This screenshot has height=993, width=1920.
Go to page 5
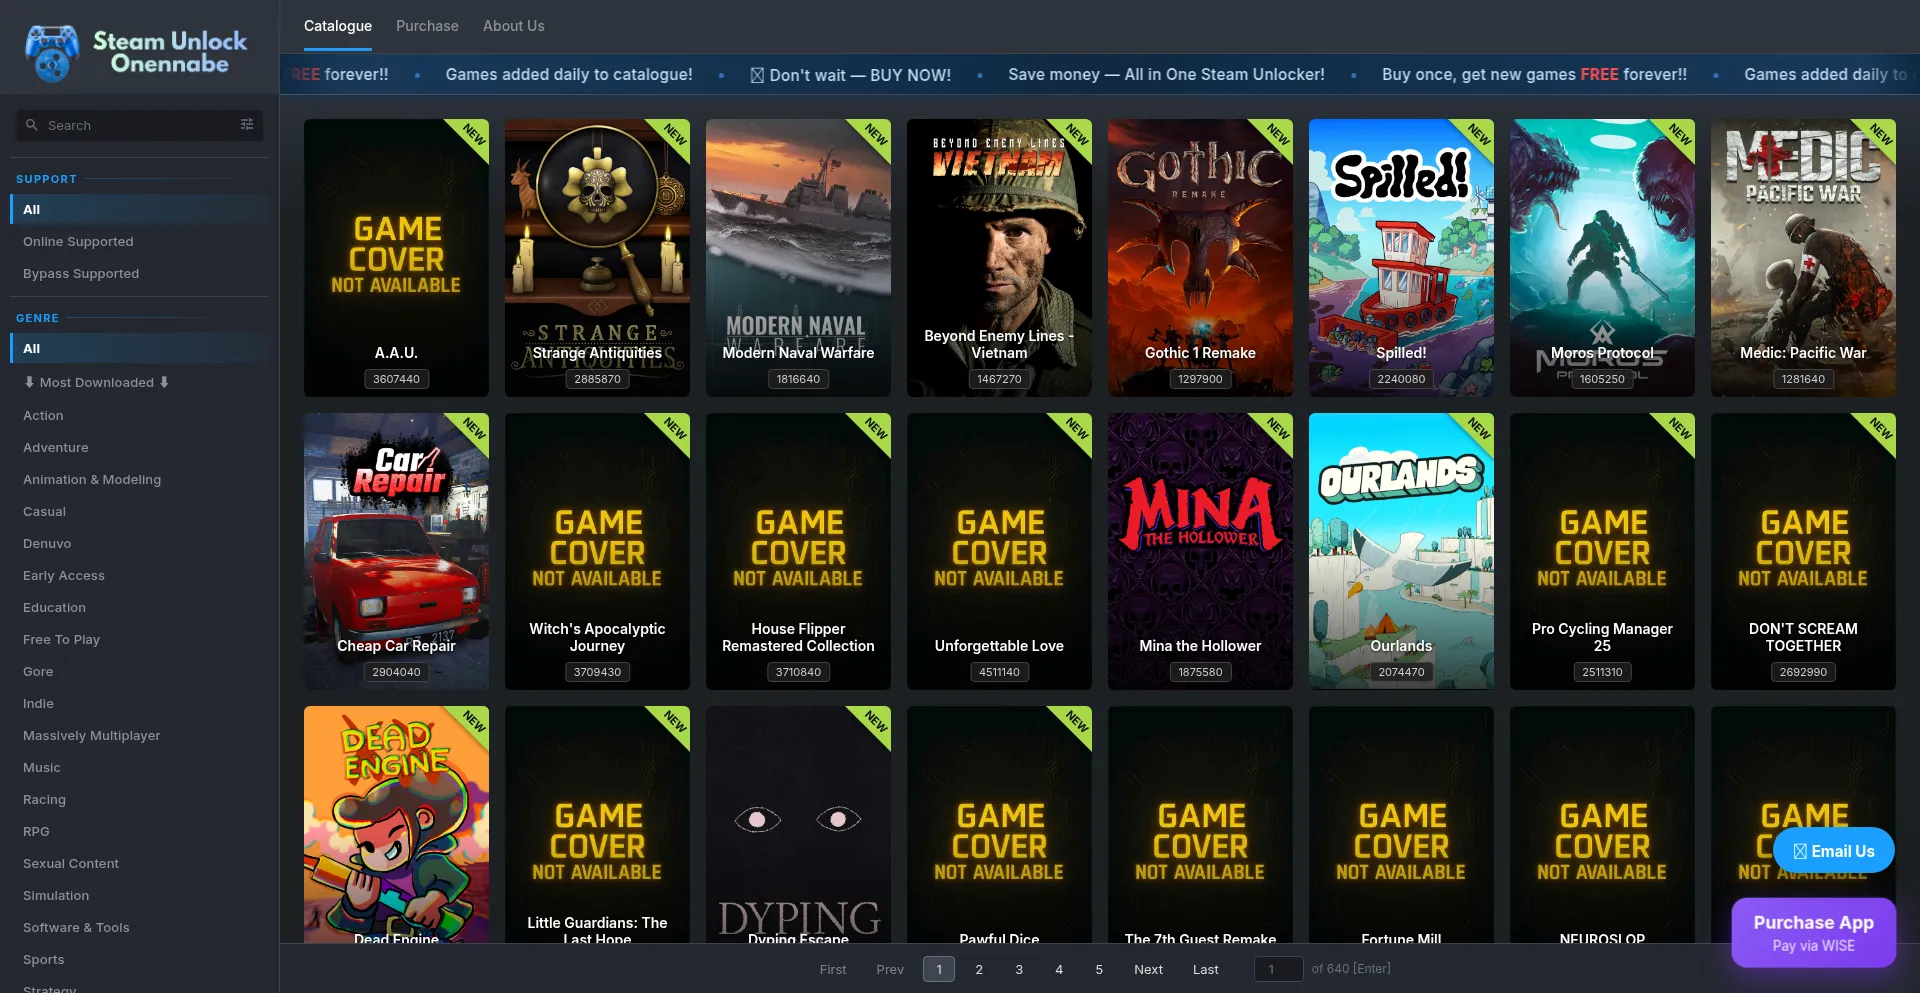1099,969
